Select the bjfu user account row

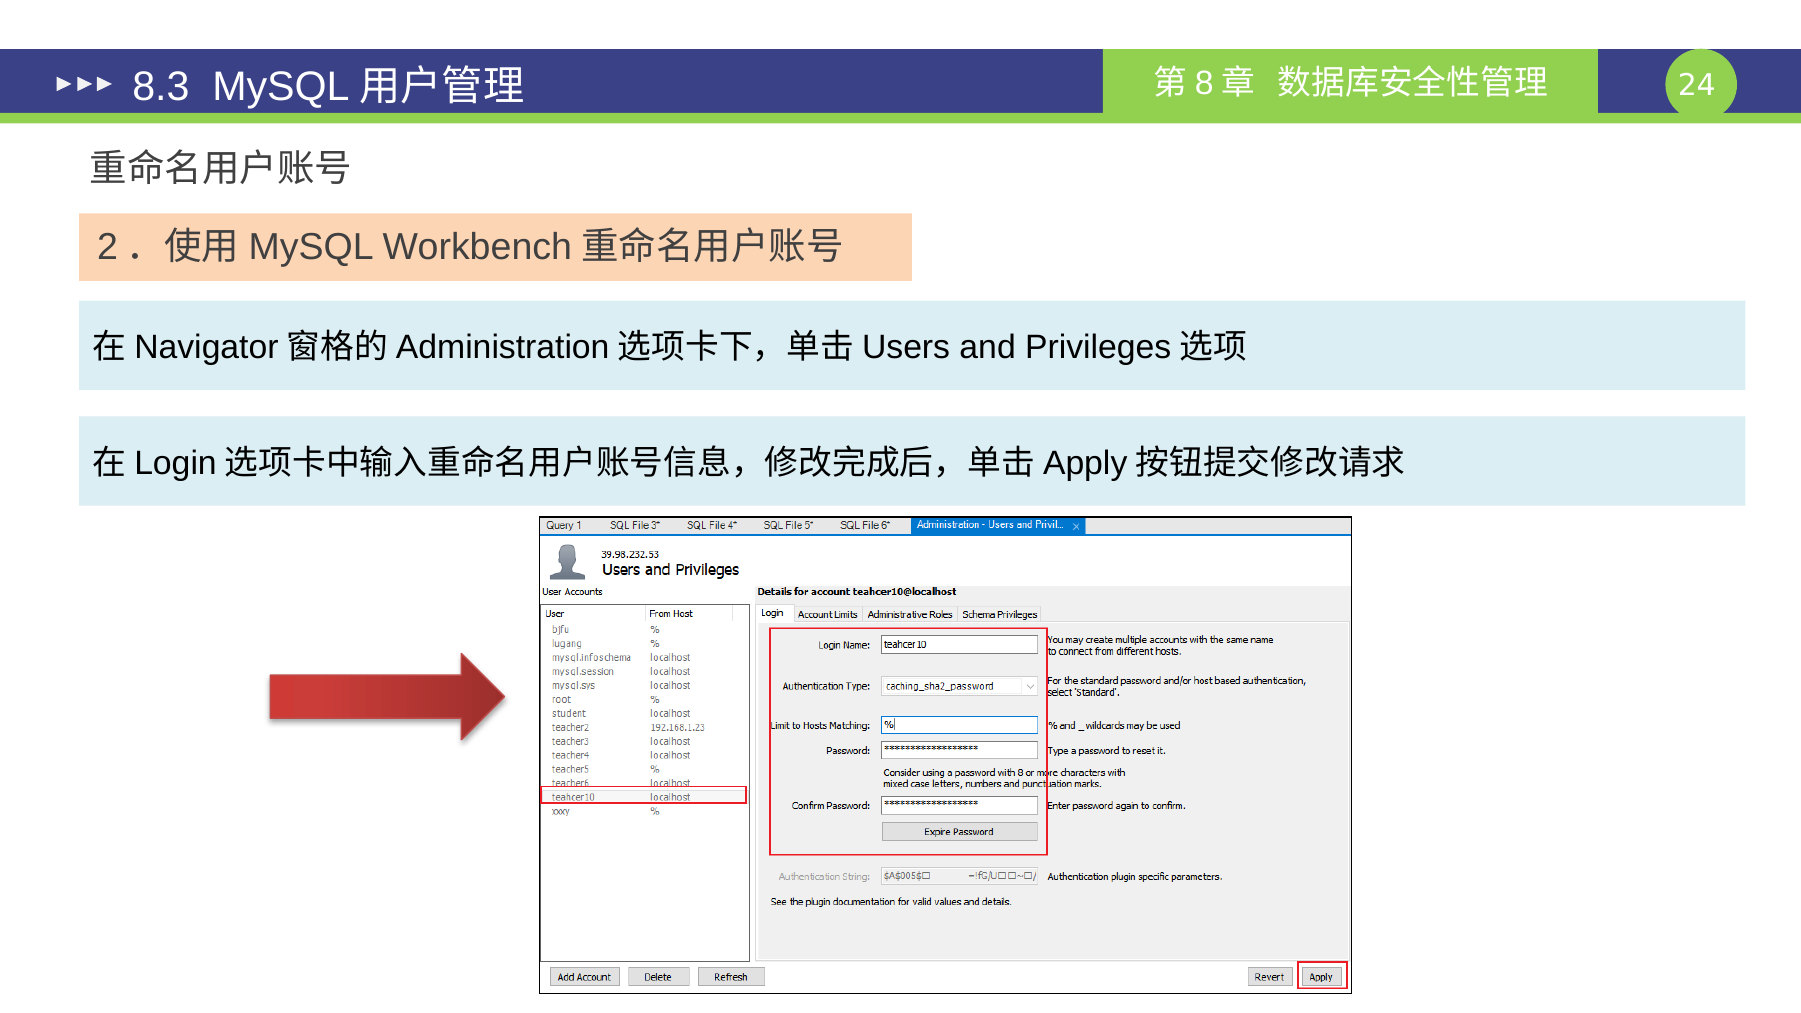point(644,630)
